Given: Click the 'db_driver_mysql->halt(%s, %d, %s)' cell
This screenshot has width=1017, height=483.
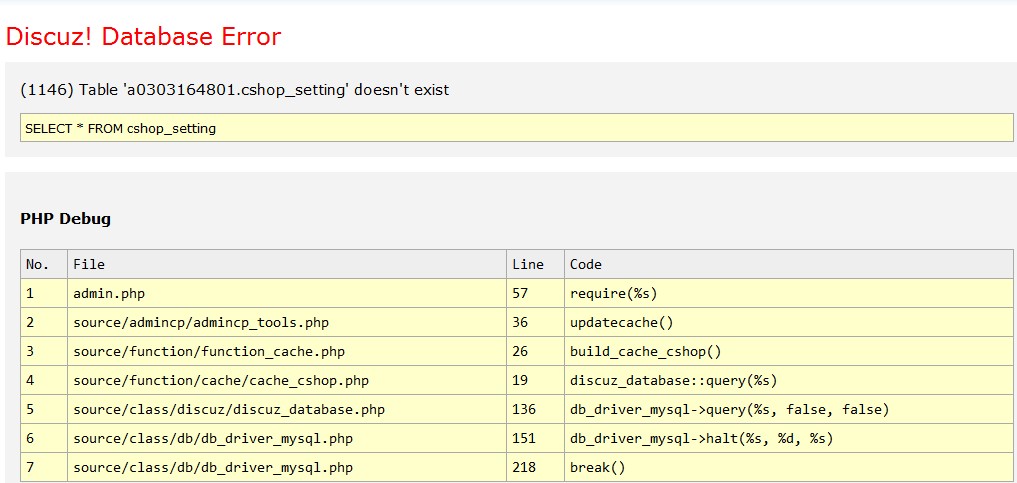Looking at the screenshot, I should pyautogui.click(x=789, y=439).
